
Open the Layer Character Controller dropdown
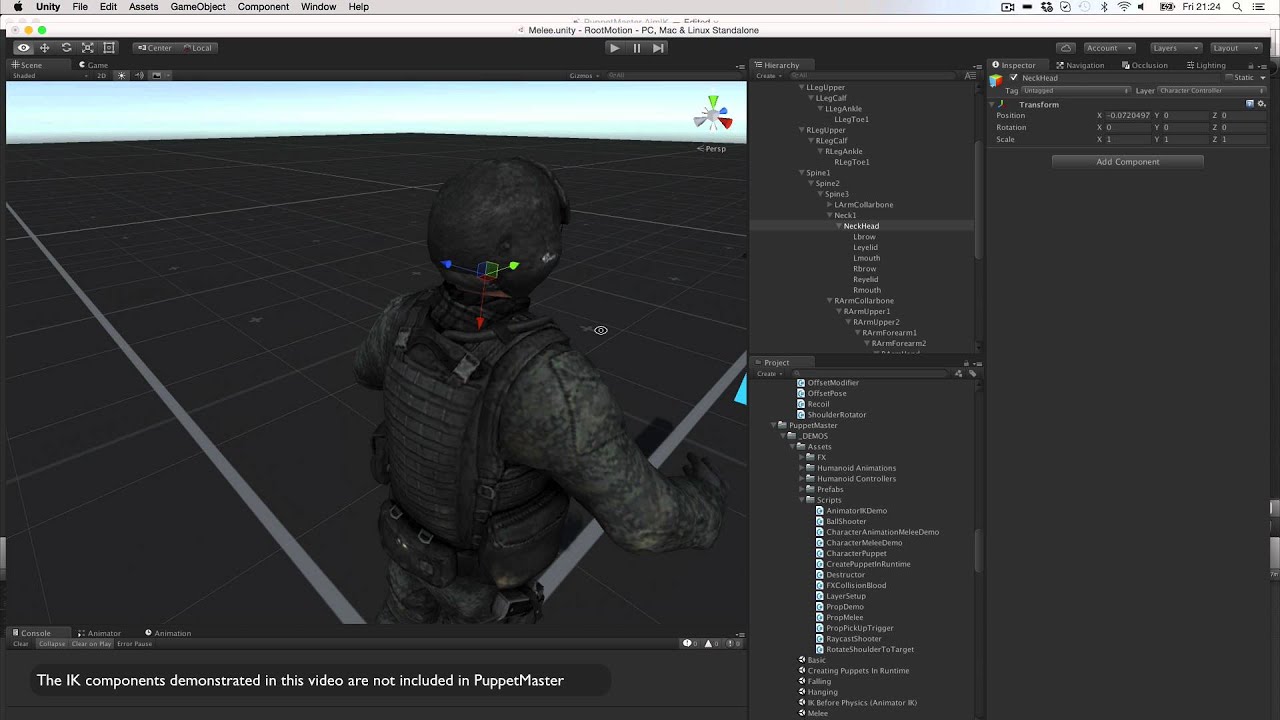click(x=1212, y=90)
